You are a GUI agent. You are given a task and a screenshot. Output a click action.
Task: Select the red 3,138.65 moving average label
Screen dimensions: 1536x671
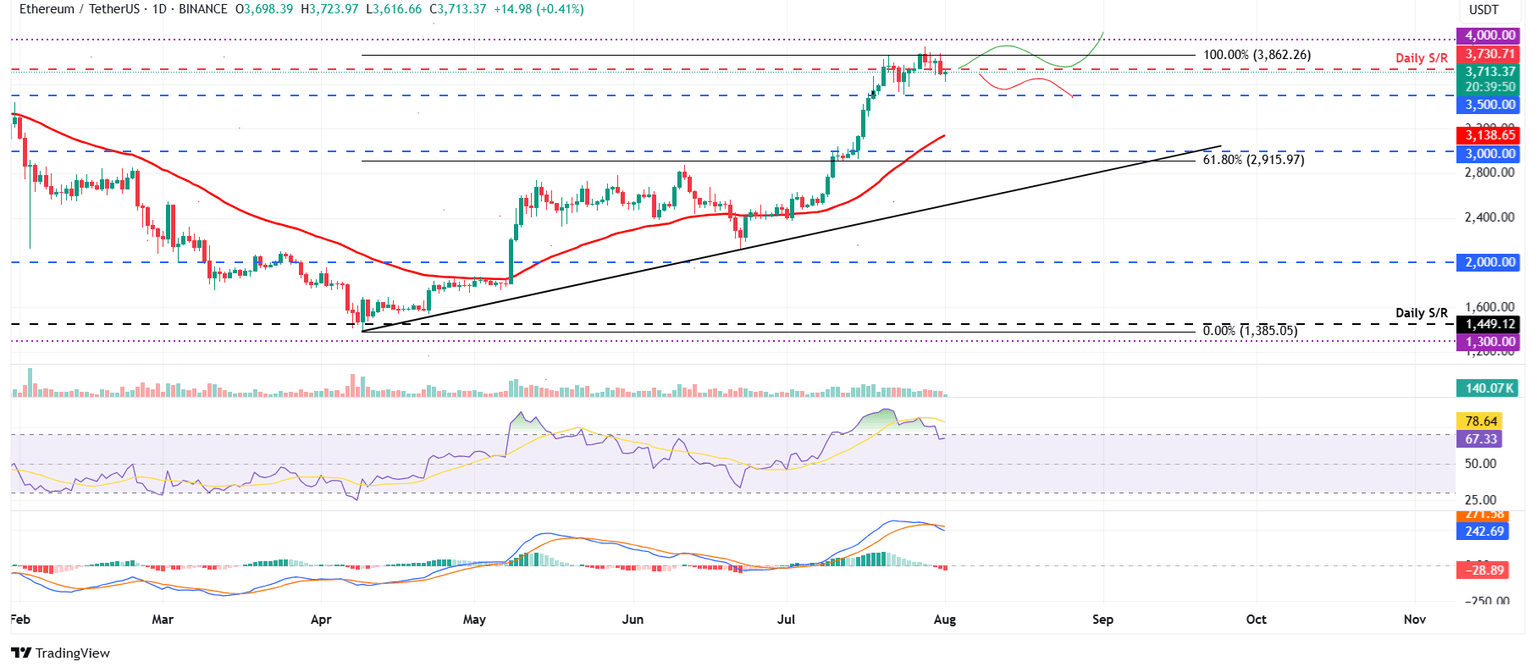click(1489, 135)
